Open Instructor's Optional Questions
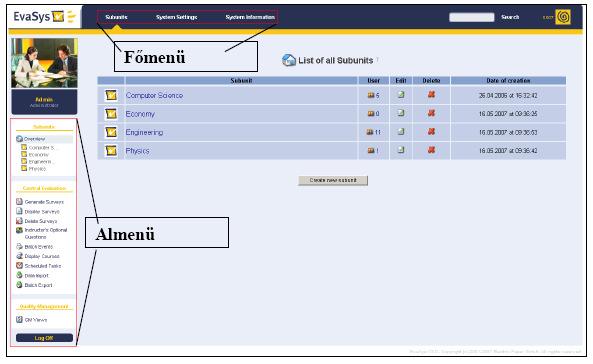 46,233
